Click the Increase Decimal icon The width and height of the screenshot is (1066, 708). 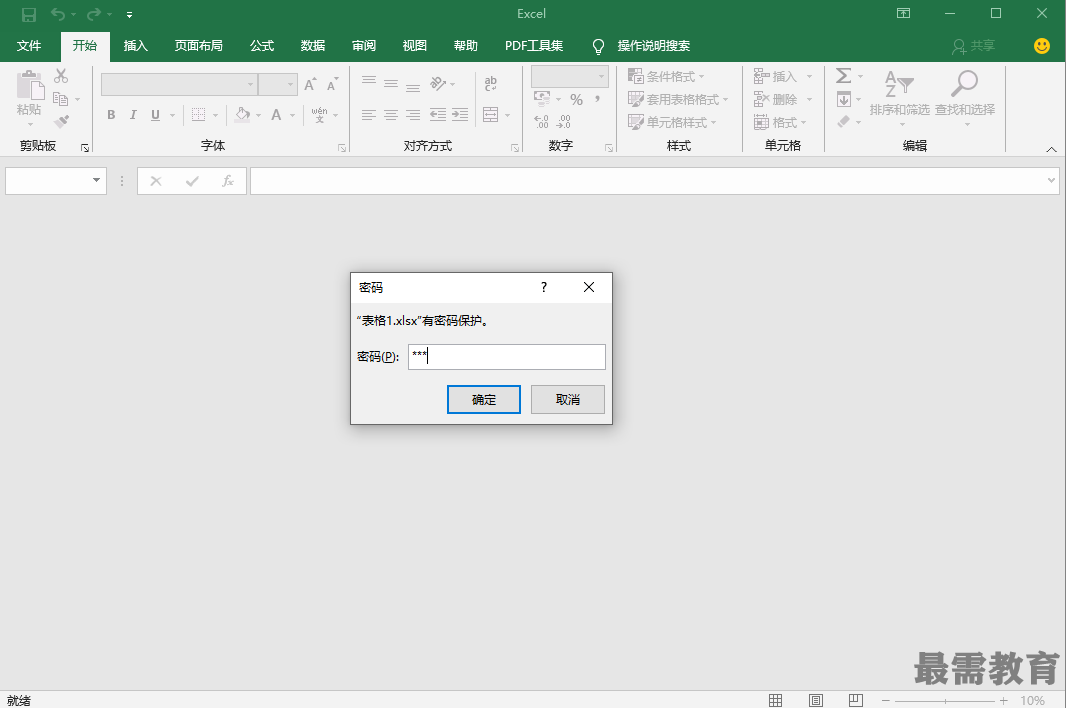(541, 122)
